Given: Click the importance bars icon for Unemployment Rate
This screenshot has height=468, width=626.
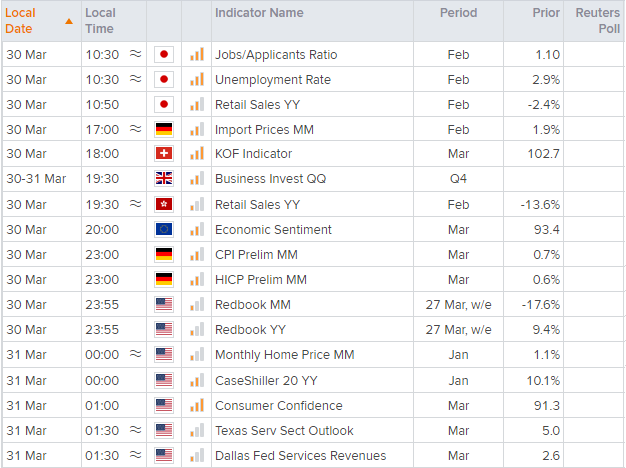Looking at the screenshot, I should click(196, 79).
